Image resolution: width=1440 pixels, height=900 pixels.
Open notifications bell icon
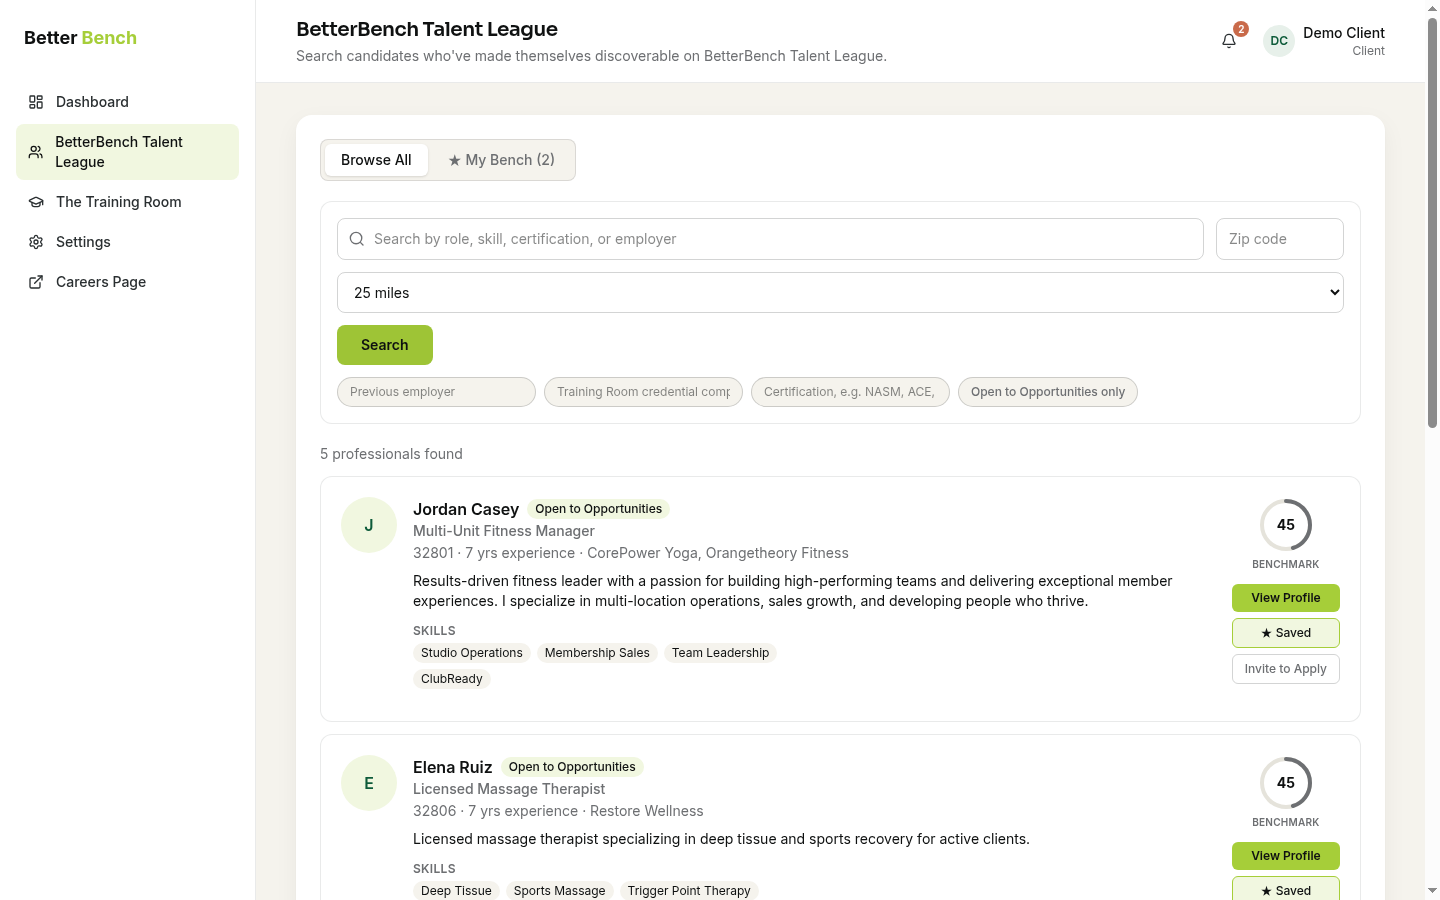pos(1229,41)
